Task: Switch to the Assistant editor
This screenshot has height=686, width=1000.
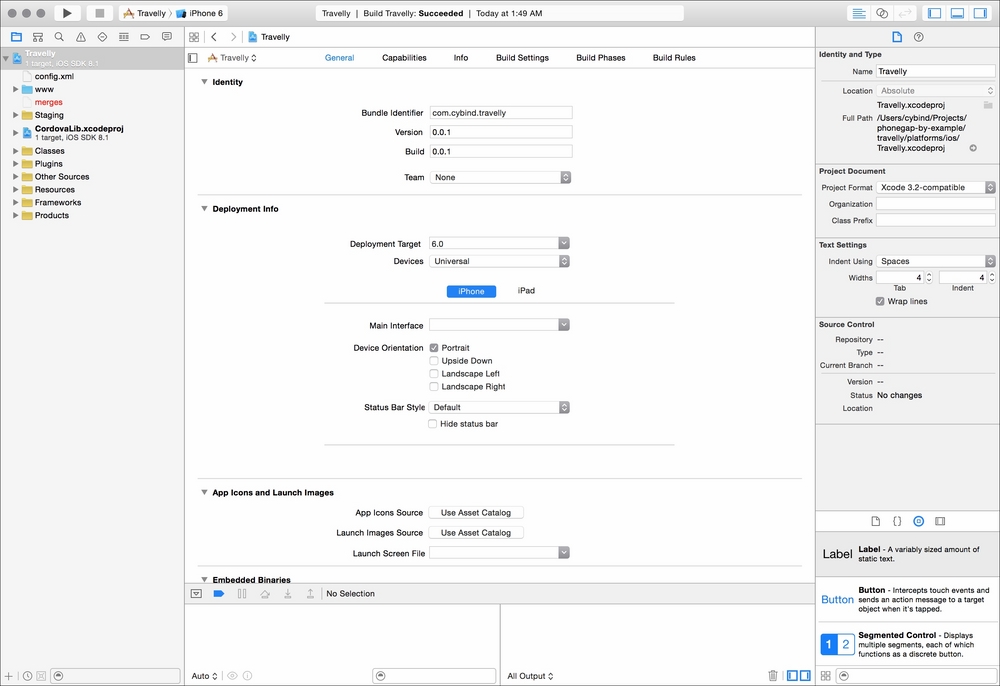Action: [x=882, y=13]
